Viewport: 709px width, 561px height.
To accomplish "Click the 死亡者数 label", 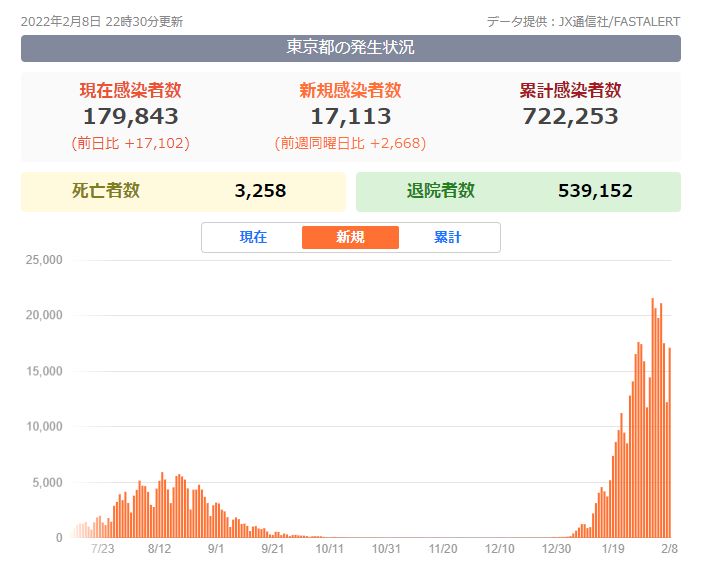I will pyautogui.click(x=106, y=190).
